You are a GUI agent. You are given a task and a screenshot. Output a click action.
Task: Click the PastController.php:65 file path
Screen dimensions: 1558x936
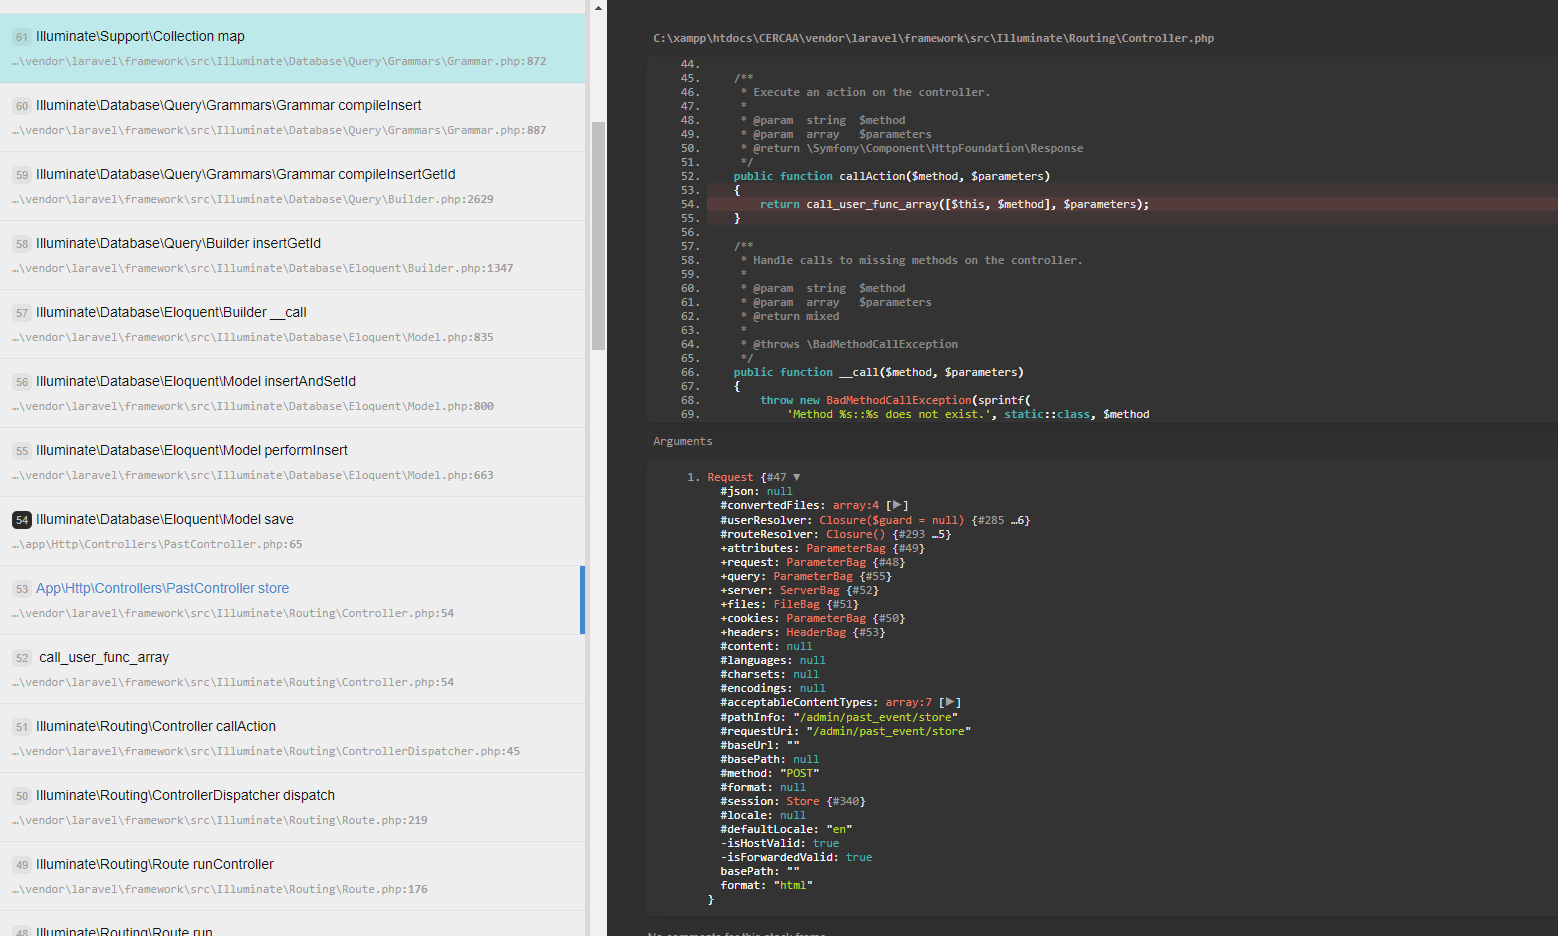pos(157,544)
